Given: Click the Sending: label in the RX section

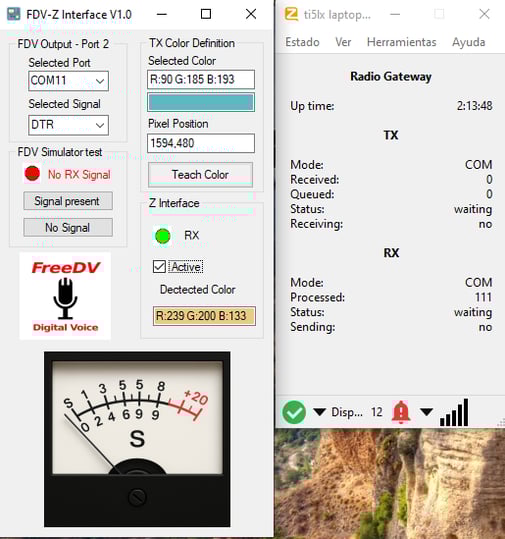Looking at the screenshot, I should point(312,327).
